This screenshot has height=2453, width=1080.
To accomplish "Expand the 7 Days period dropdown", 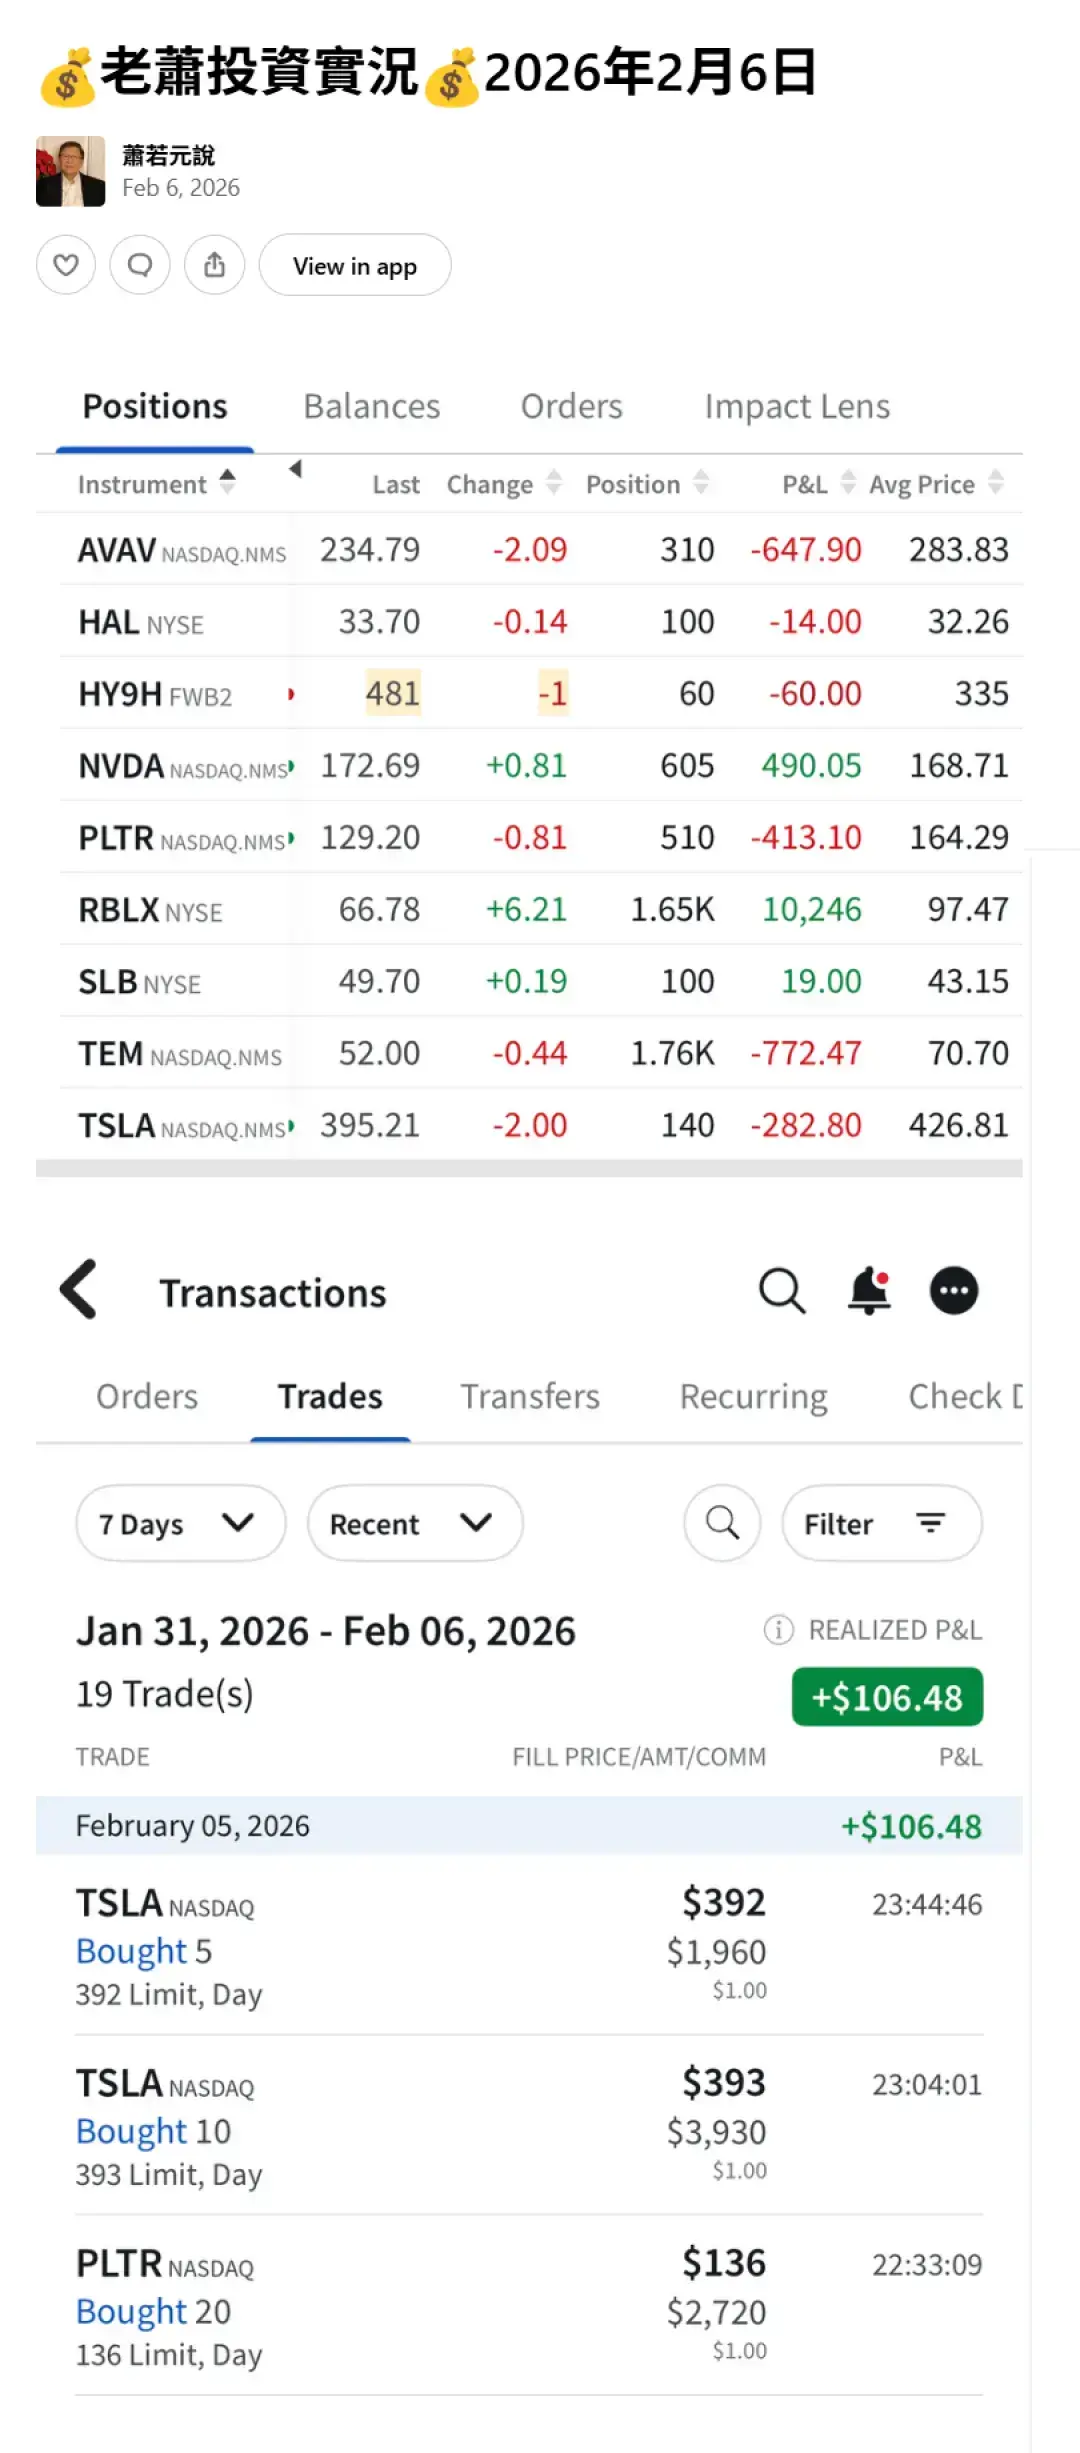I will click(x=180, y=1523).
